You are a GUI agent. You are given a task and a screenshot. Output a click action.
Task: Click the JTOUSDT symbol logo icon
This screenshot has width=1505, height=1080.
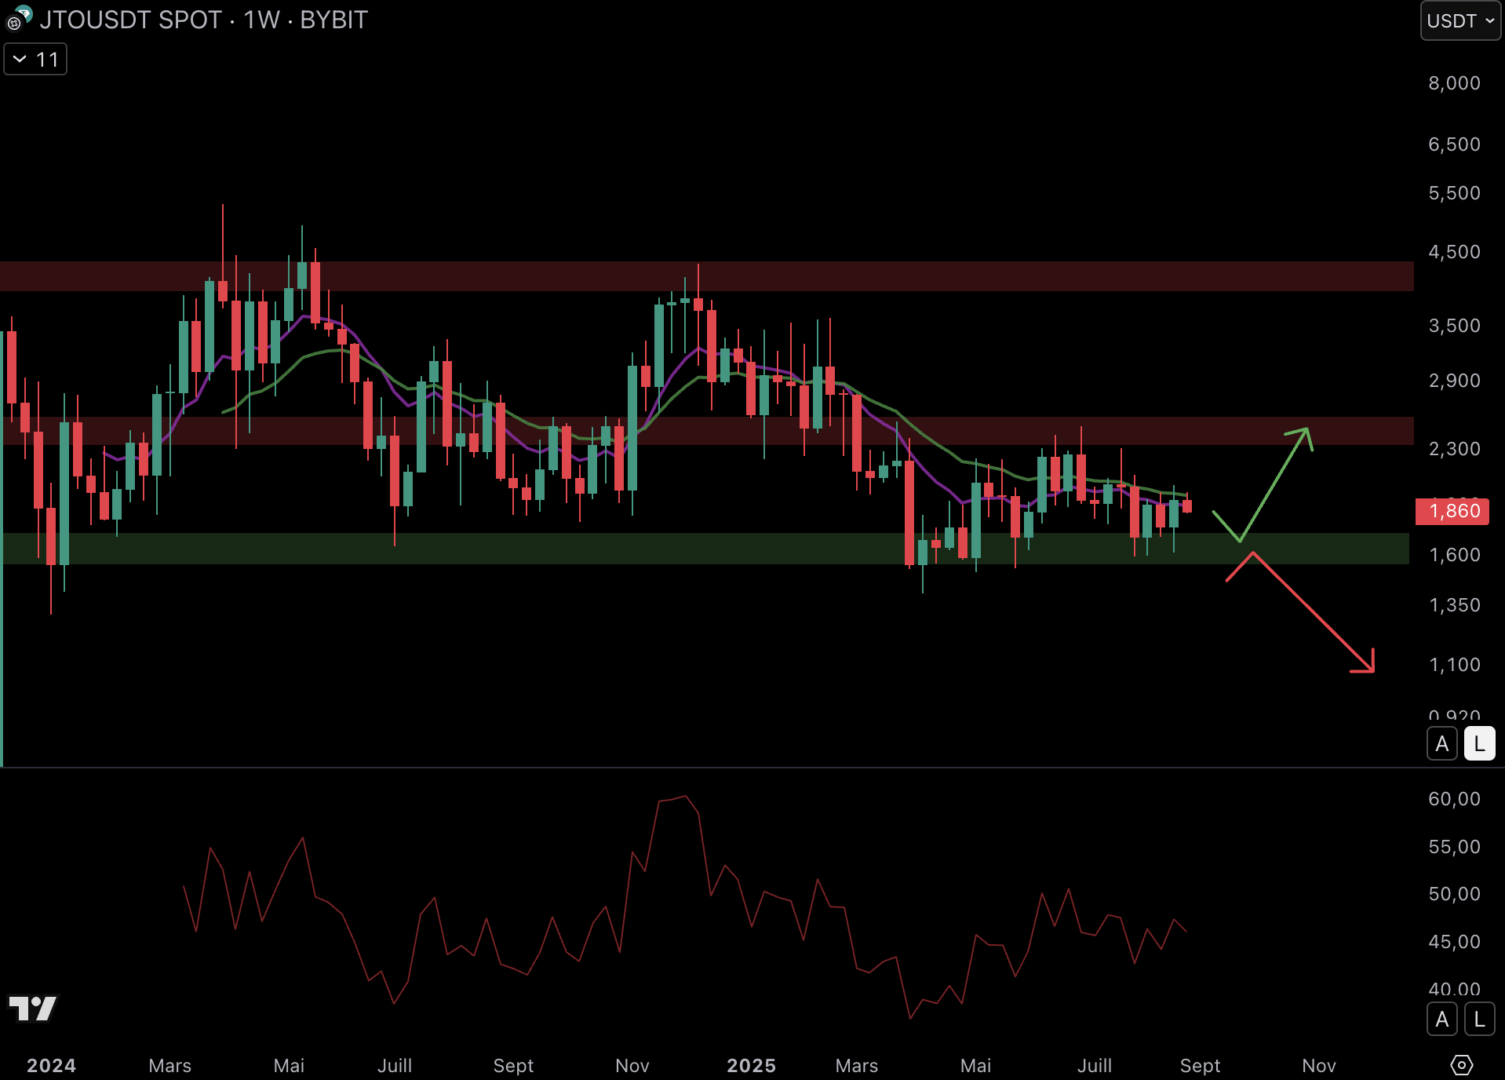19,19
